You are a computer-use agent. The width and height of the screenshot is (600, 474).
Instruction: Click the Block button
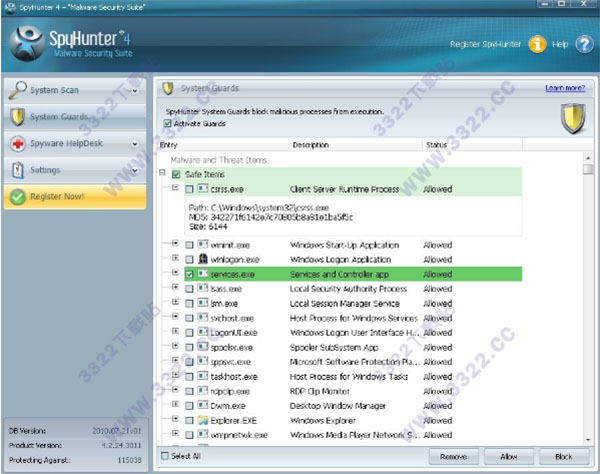point(564,456)
